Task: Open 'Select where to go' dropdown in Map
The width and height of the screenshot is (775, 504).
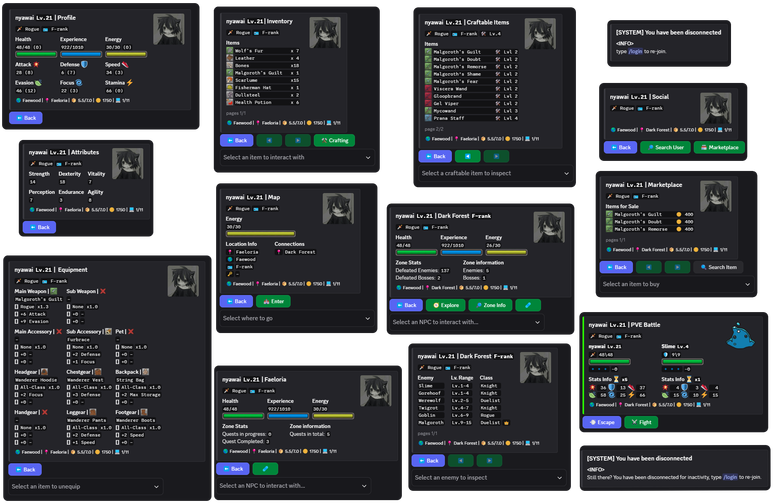Action: (x=297, y=318)
